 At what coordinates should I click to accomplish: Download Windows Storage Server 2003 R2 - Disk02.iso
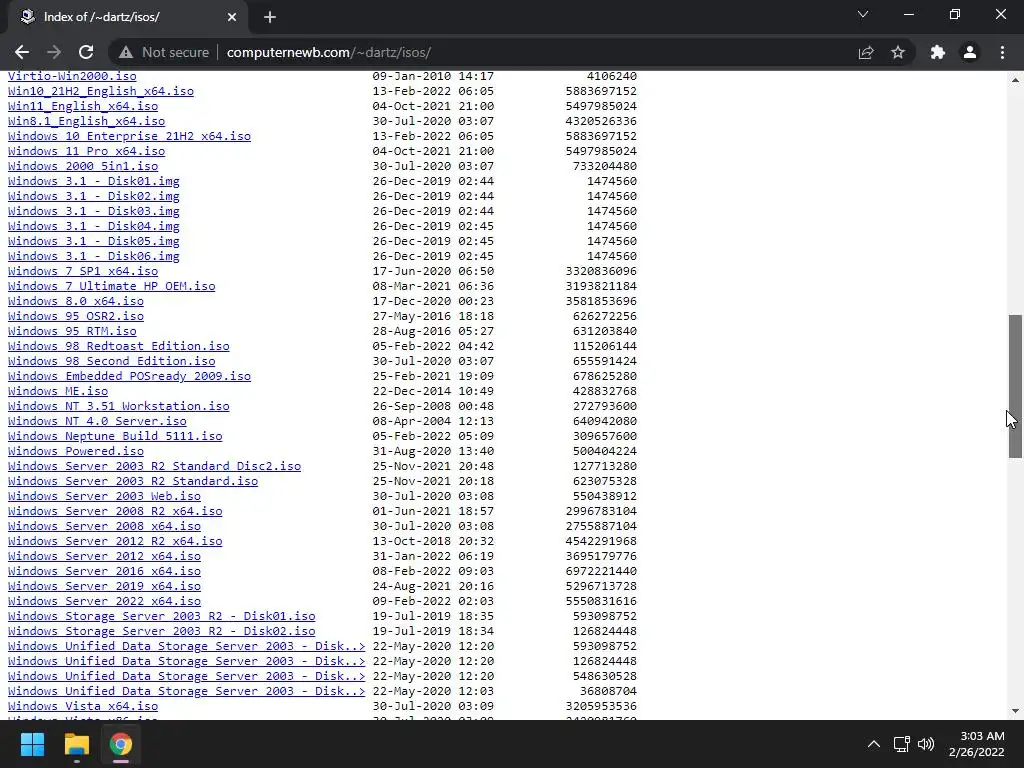161,632
